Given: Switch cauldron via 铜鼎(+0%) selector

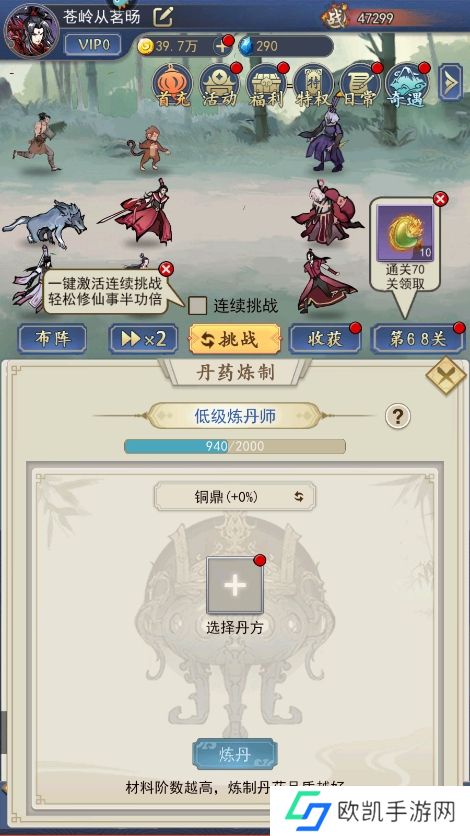Looking at the screenshot, I should click(235, 496).
